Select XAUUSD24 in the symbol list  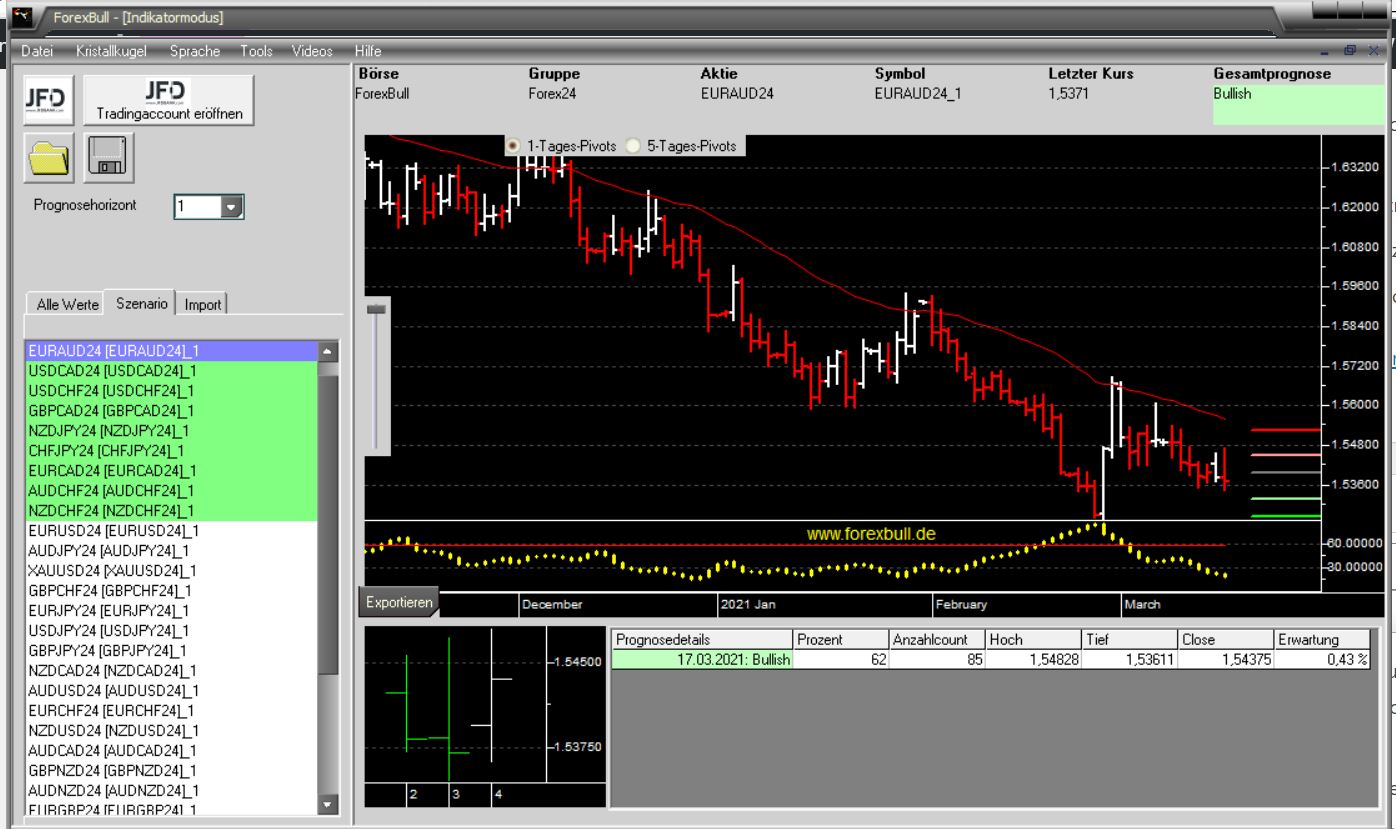pos(112,570)
